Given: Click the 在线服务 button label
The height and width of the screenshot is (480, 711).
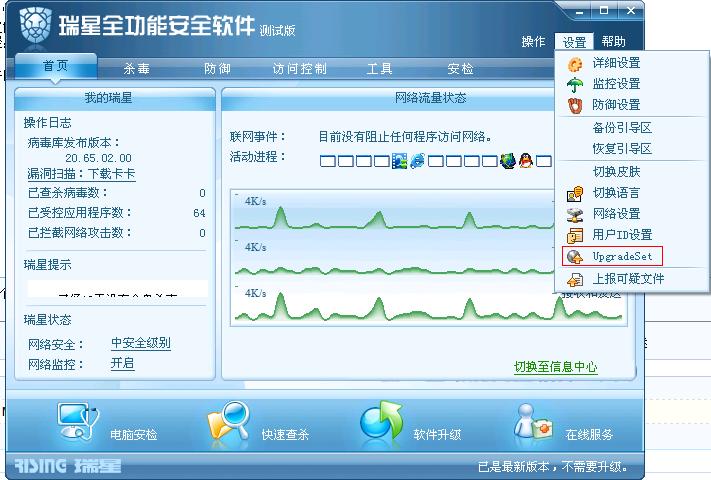Looking at the screenshot, I should click(x=589, y=435).
